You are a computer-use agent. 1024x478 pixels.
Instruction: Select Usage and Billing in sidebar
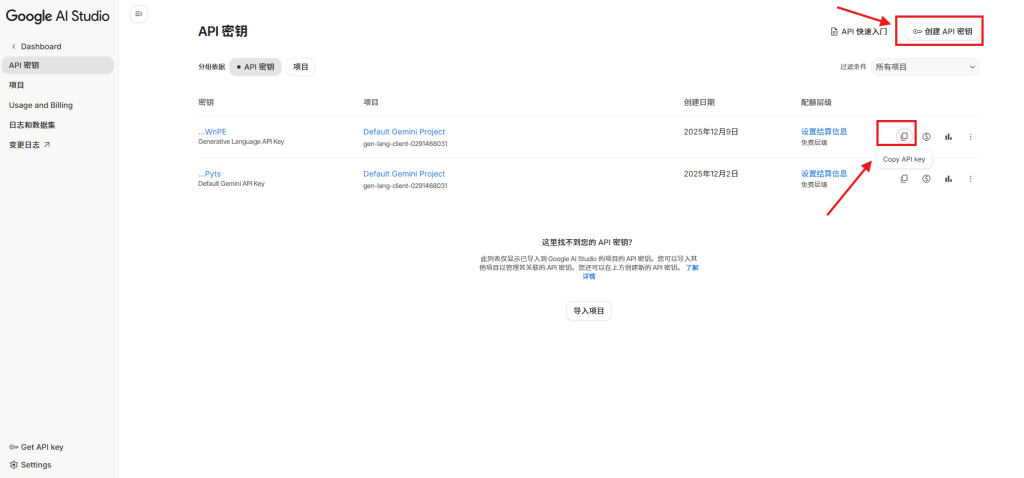[41, 105]
